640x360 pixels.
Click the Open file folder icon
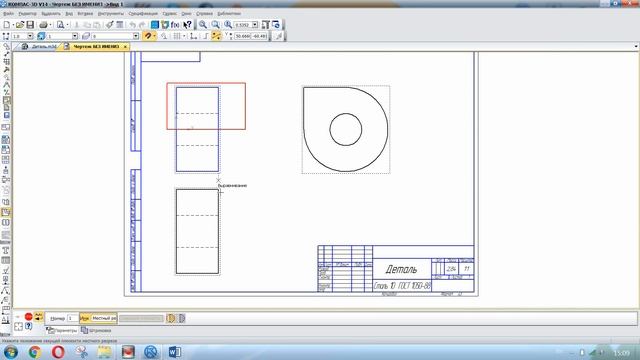click(x=20, y=25)
